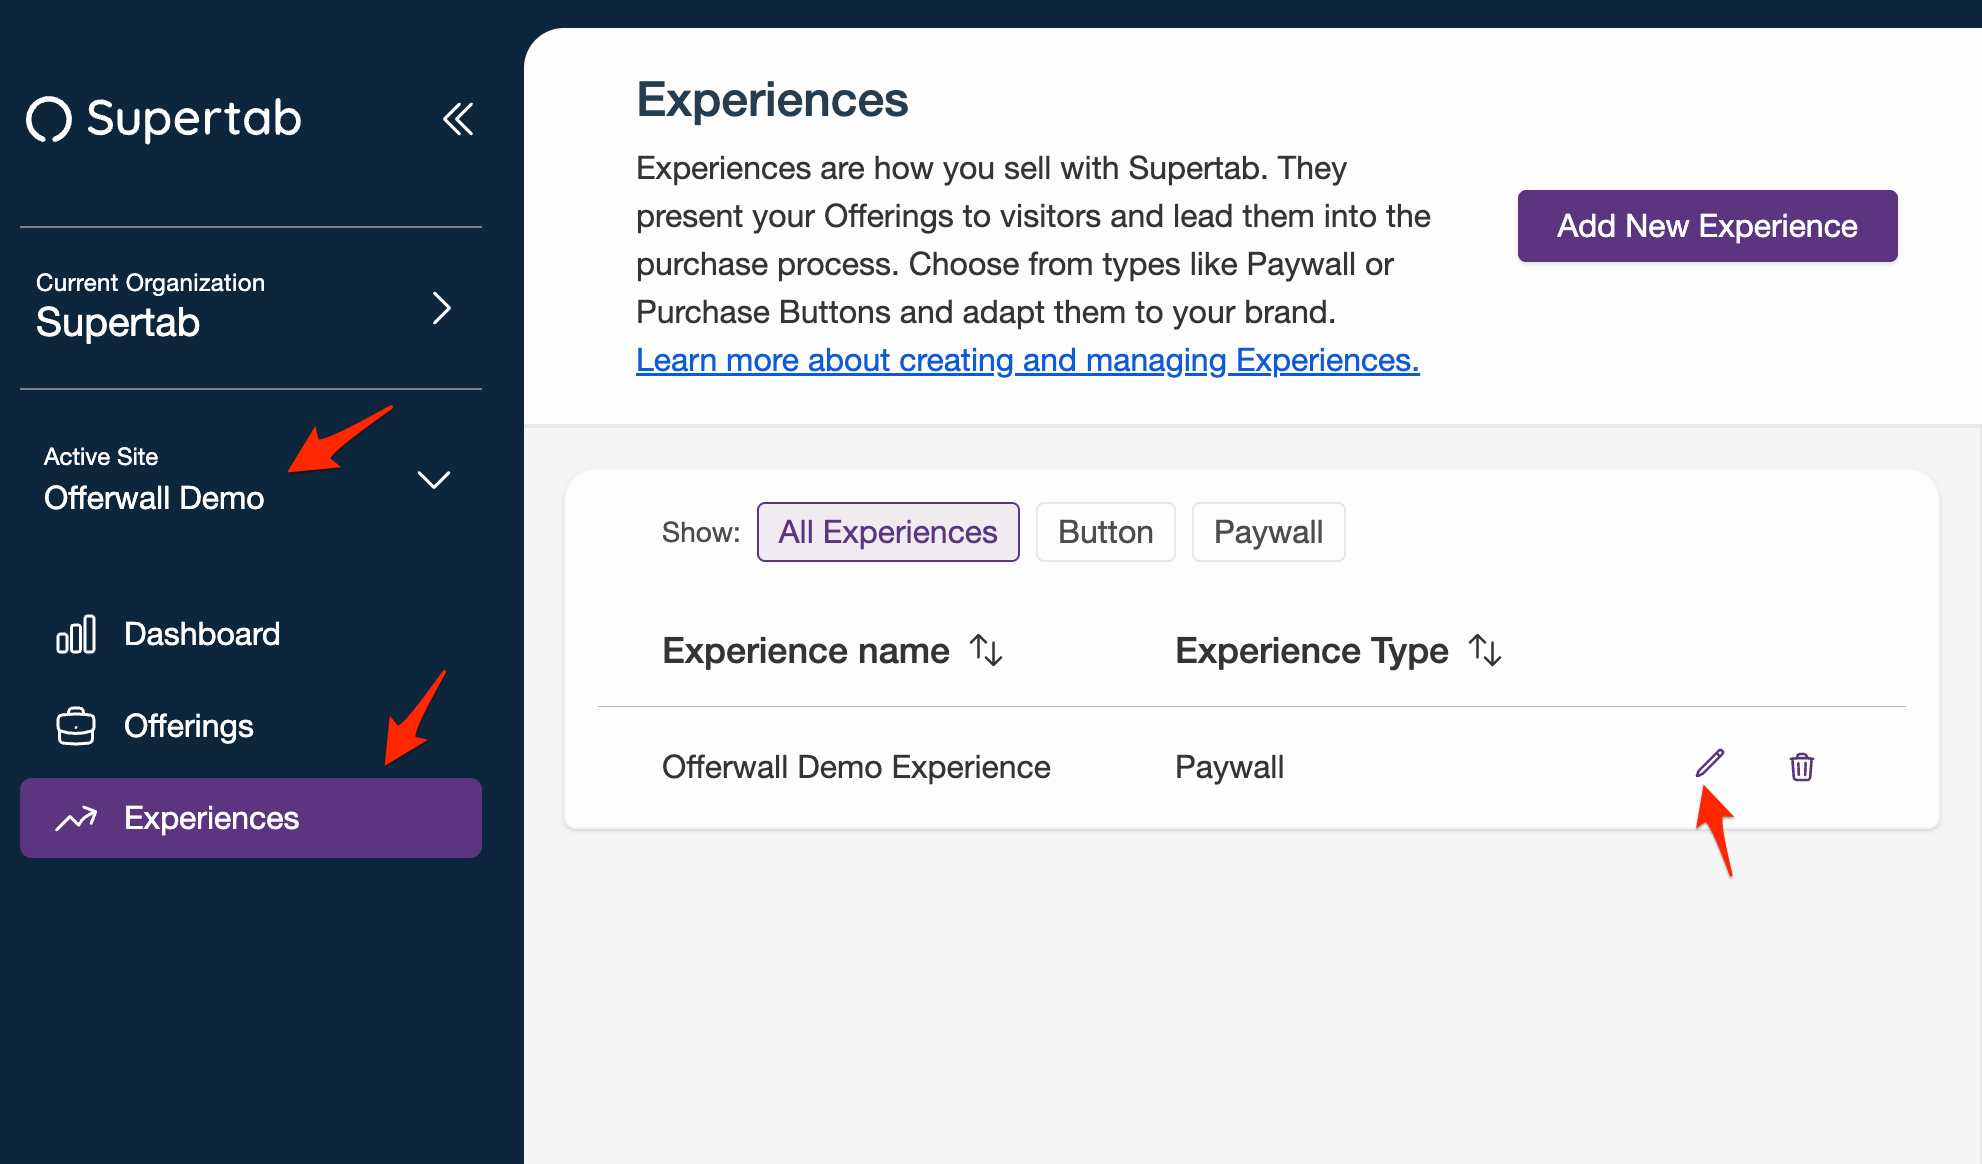Sort by Experience Type arrows
Viewport: 1982px width, 1164px height.
(x=1485, y=651)
